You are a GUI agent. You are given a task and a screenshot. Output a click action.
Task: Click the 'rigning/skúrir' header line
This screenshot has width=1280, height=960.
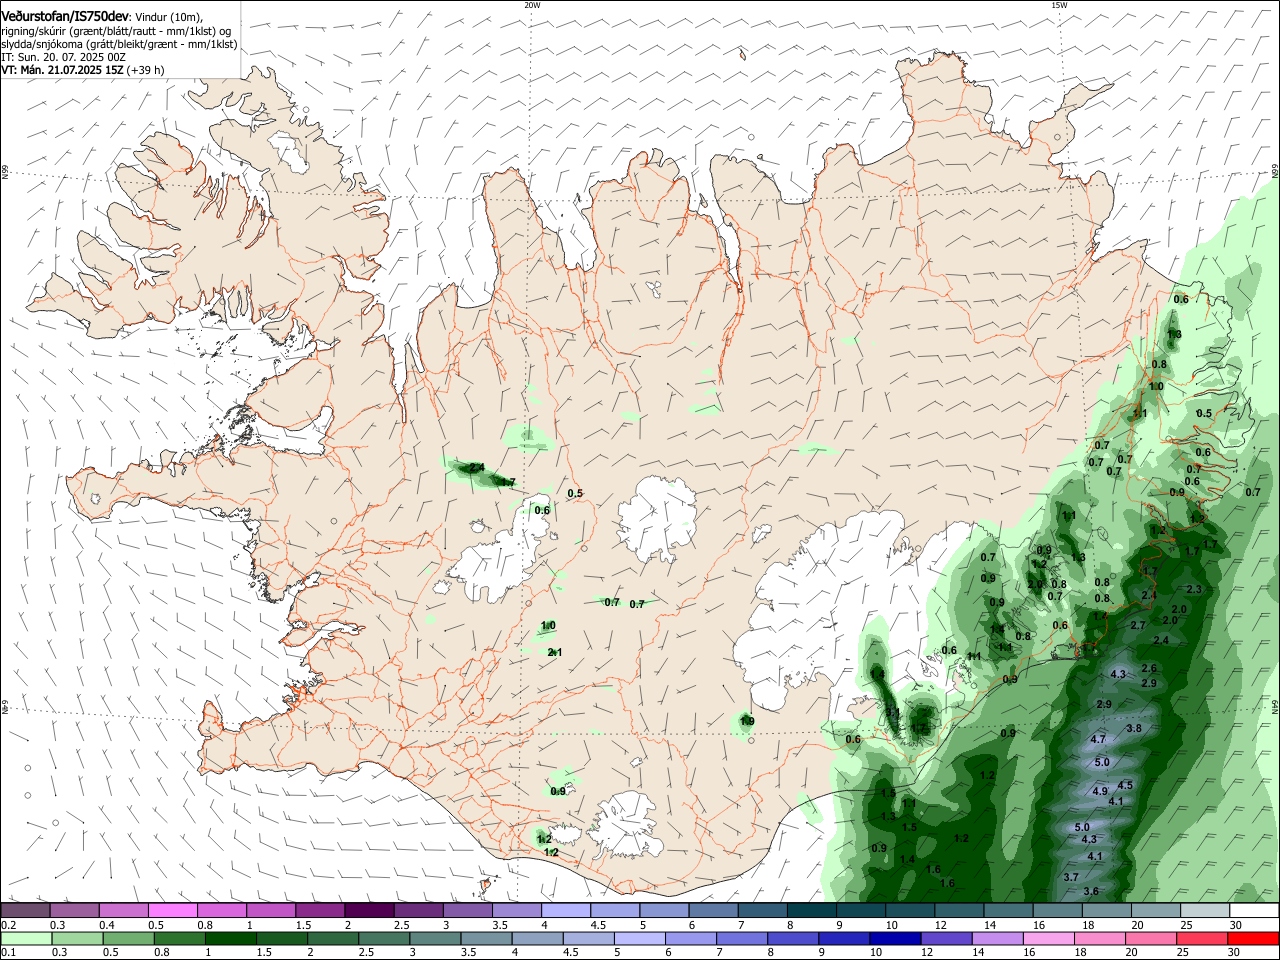(116, 30)
